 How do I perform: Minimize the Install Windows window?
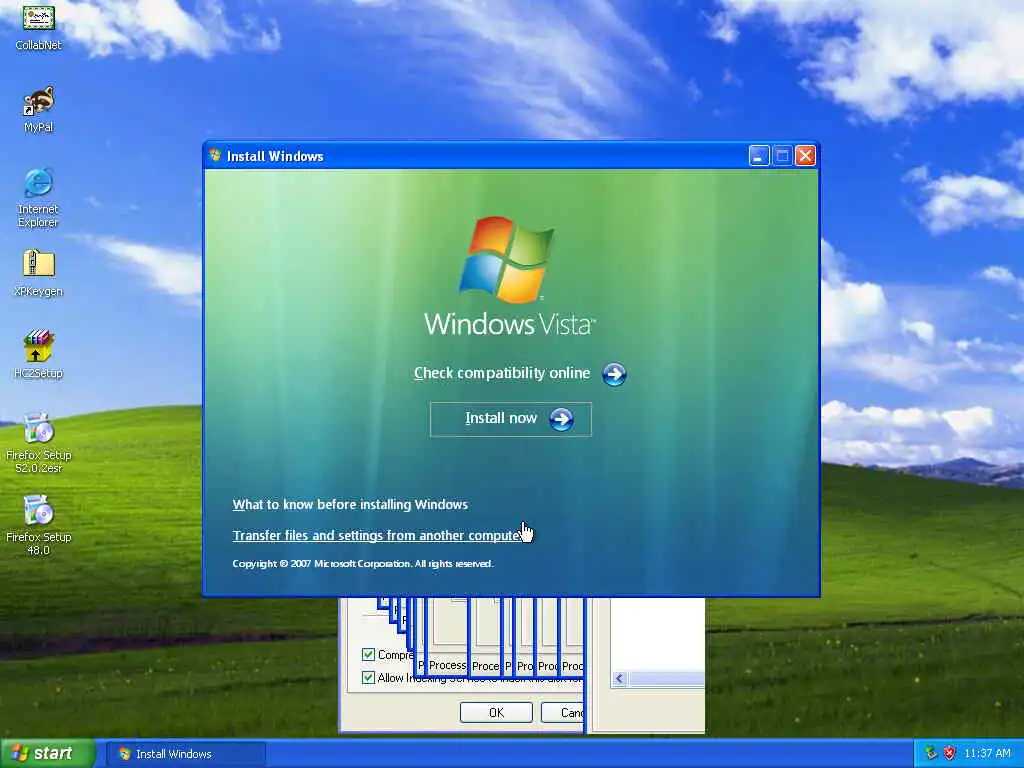[x=759, y=155]
